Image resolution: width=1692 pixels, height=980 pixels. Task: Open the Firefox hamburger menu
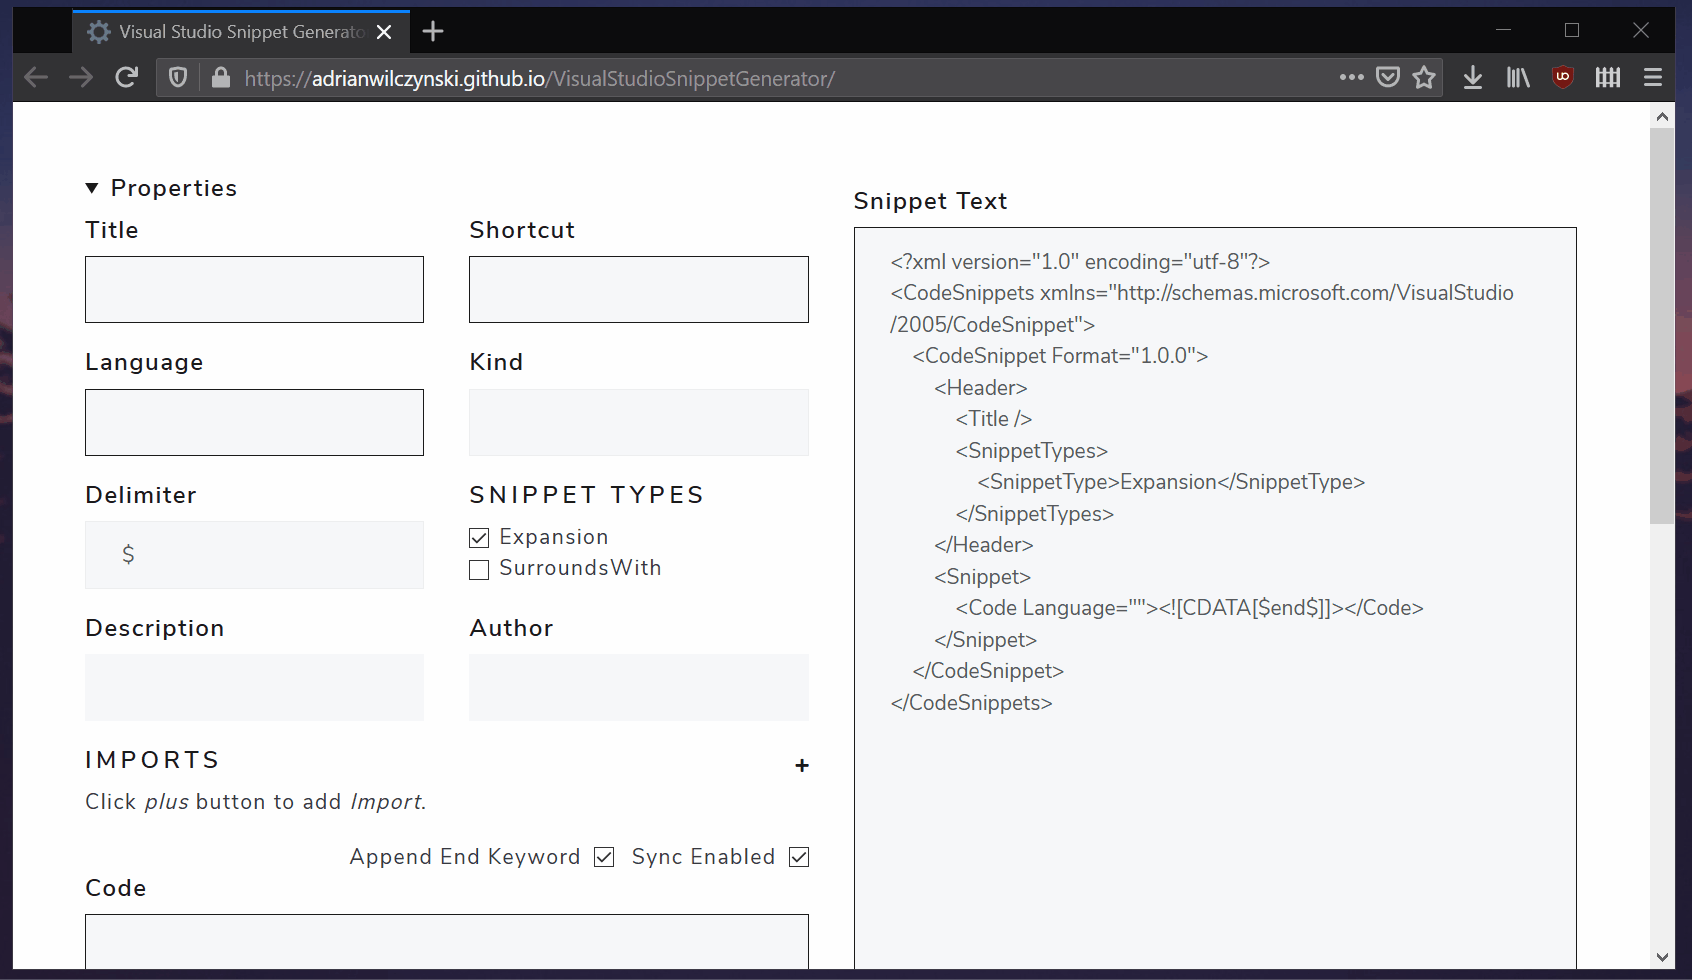tap(1653, 77)
